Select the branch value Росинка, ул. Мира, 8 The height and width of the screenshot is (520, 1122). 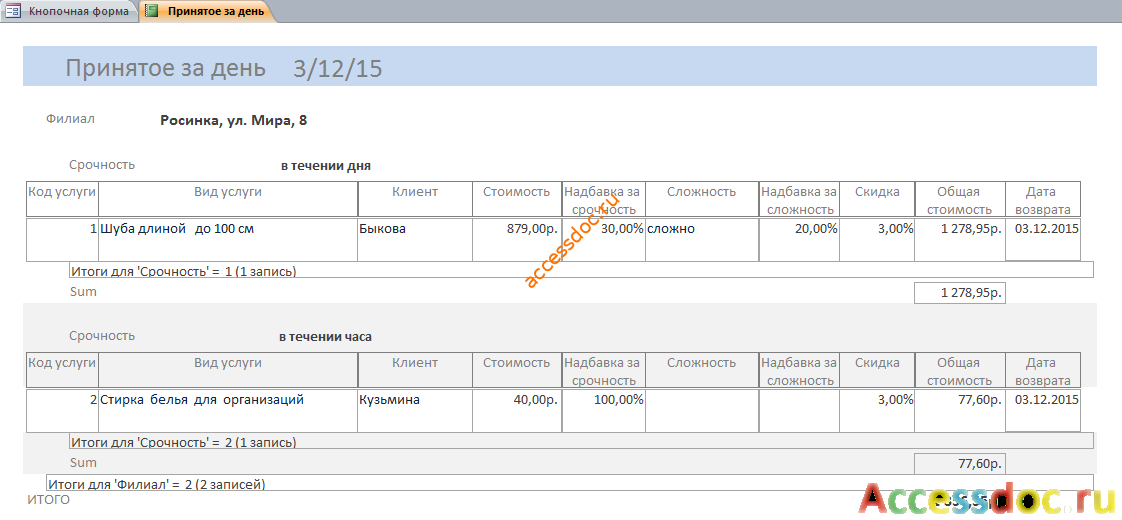pos(234,121)
